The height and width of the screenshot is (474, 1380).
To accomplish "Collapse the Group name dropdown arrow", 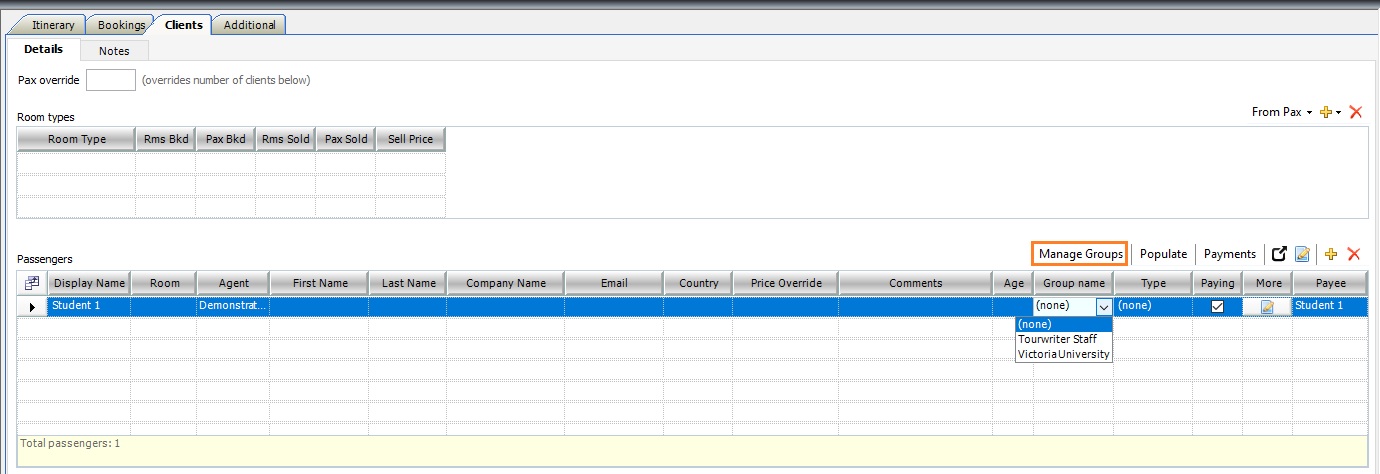I will click(x=1104, y=307).
